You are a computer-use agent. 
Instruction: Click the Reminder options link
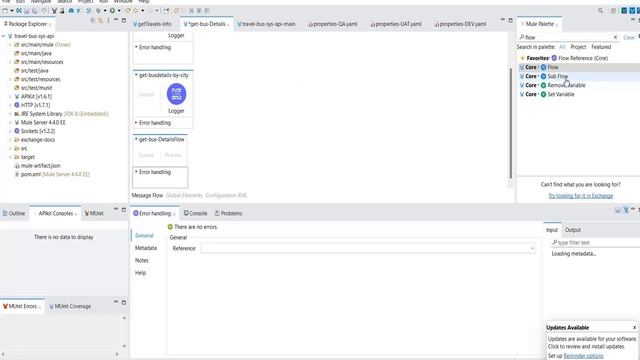pos(583,356)
